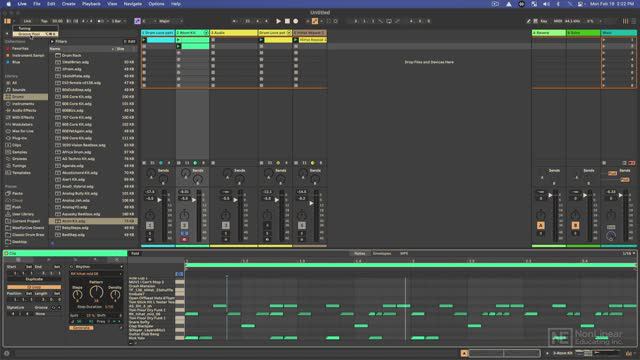
Task: Click the Stop button in the transport bar
Action: click(x=287, y=21)
